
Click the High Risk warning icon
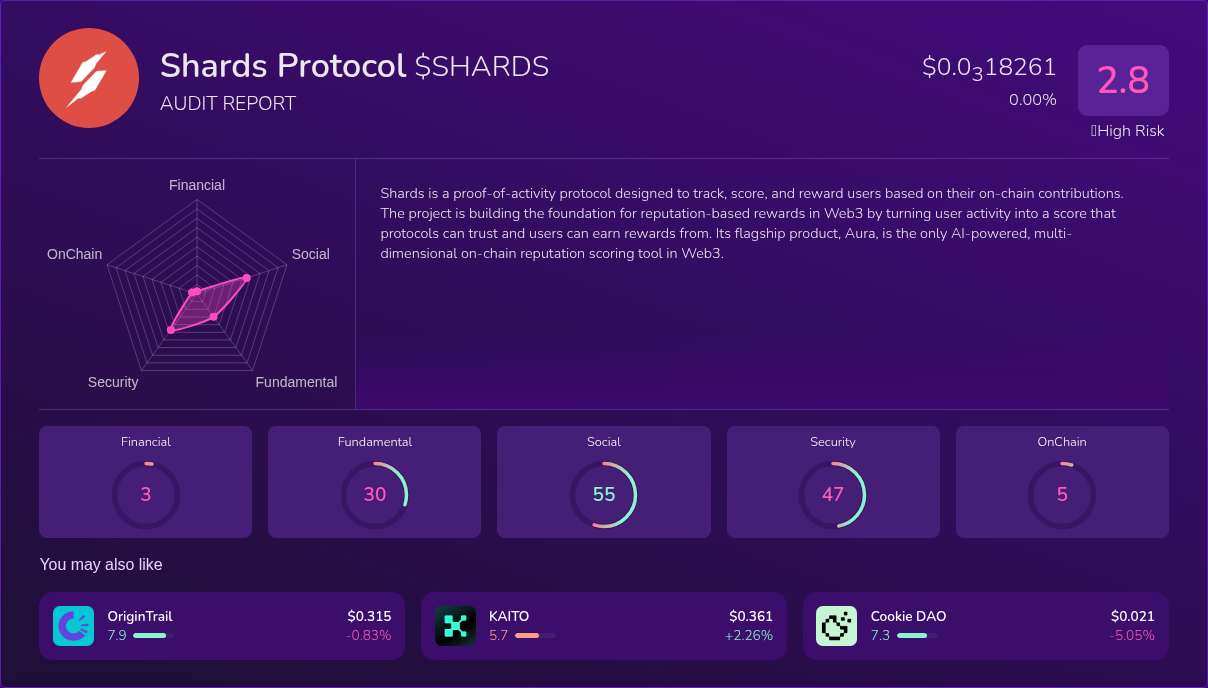[x=1093, y=131]
